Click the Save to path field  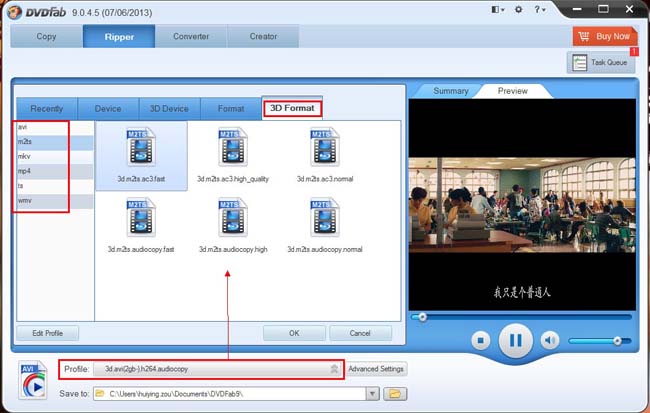coord(230,394)
